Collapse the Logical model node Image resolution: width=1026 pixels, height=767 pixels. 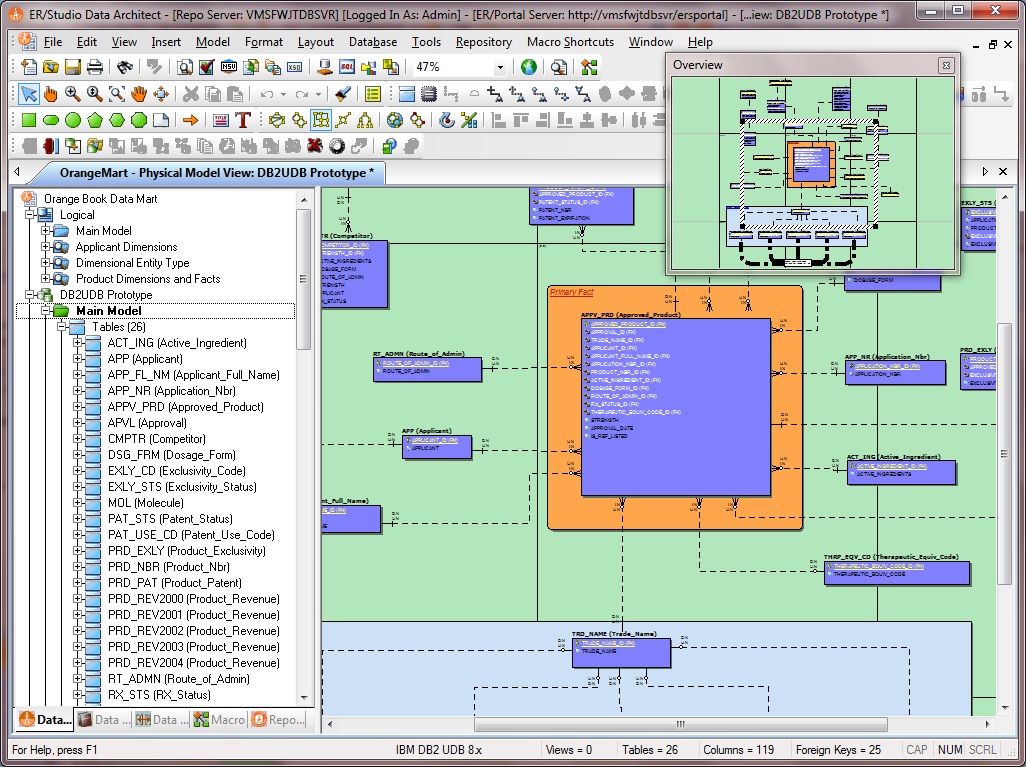tap(29, 214)
